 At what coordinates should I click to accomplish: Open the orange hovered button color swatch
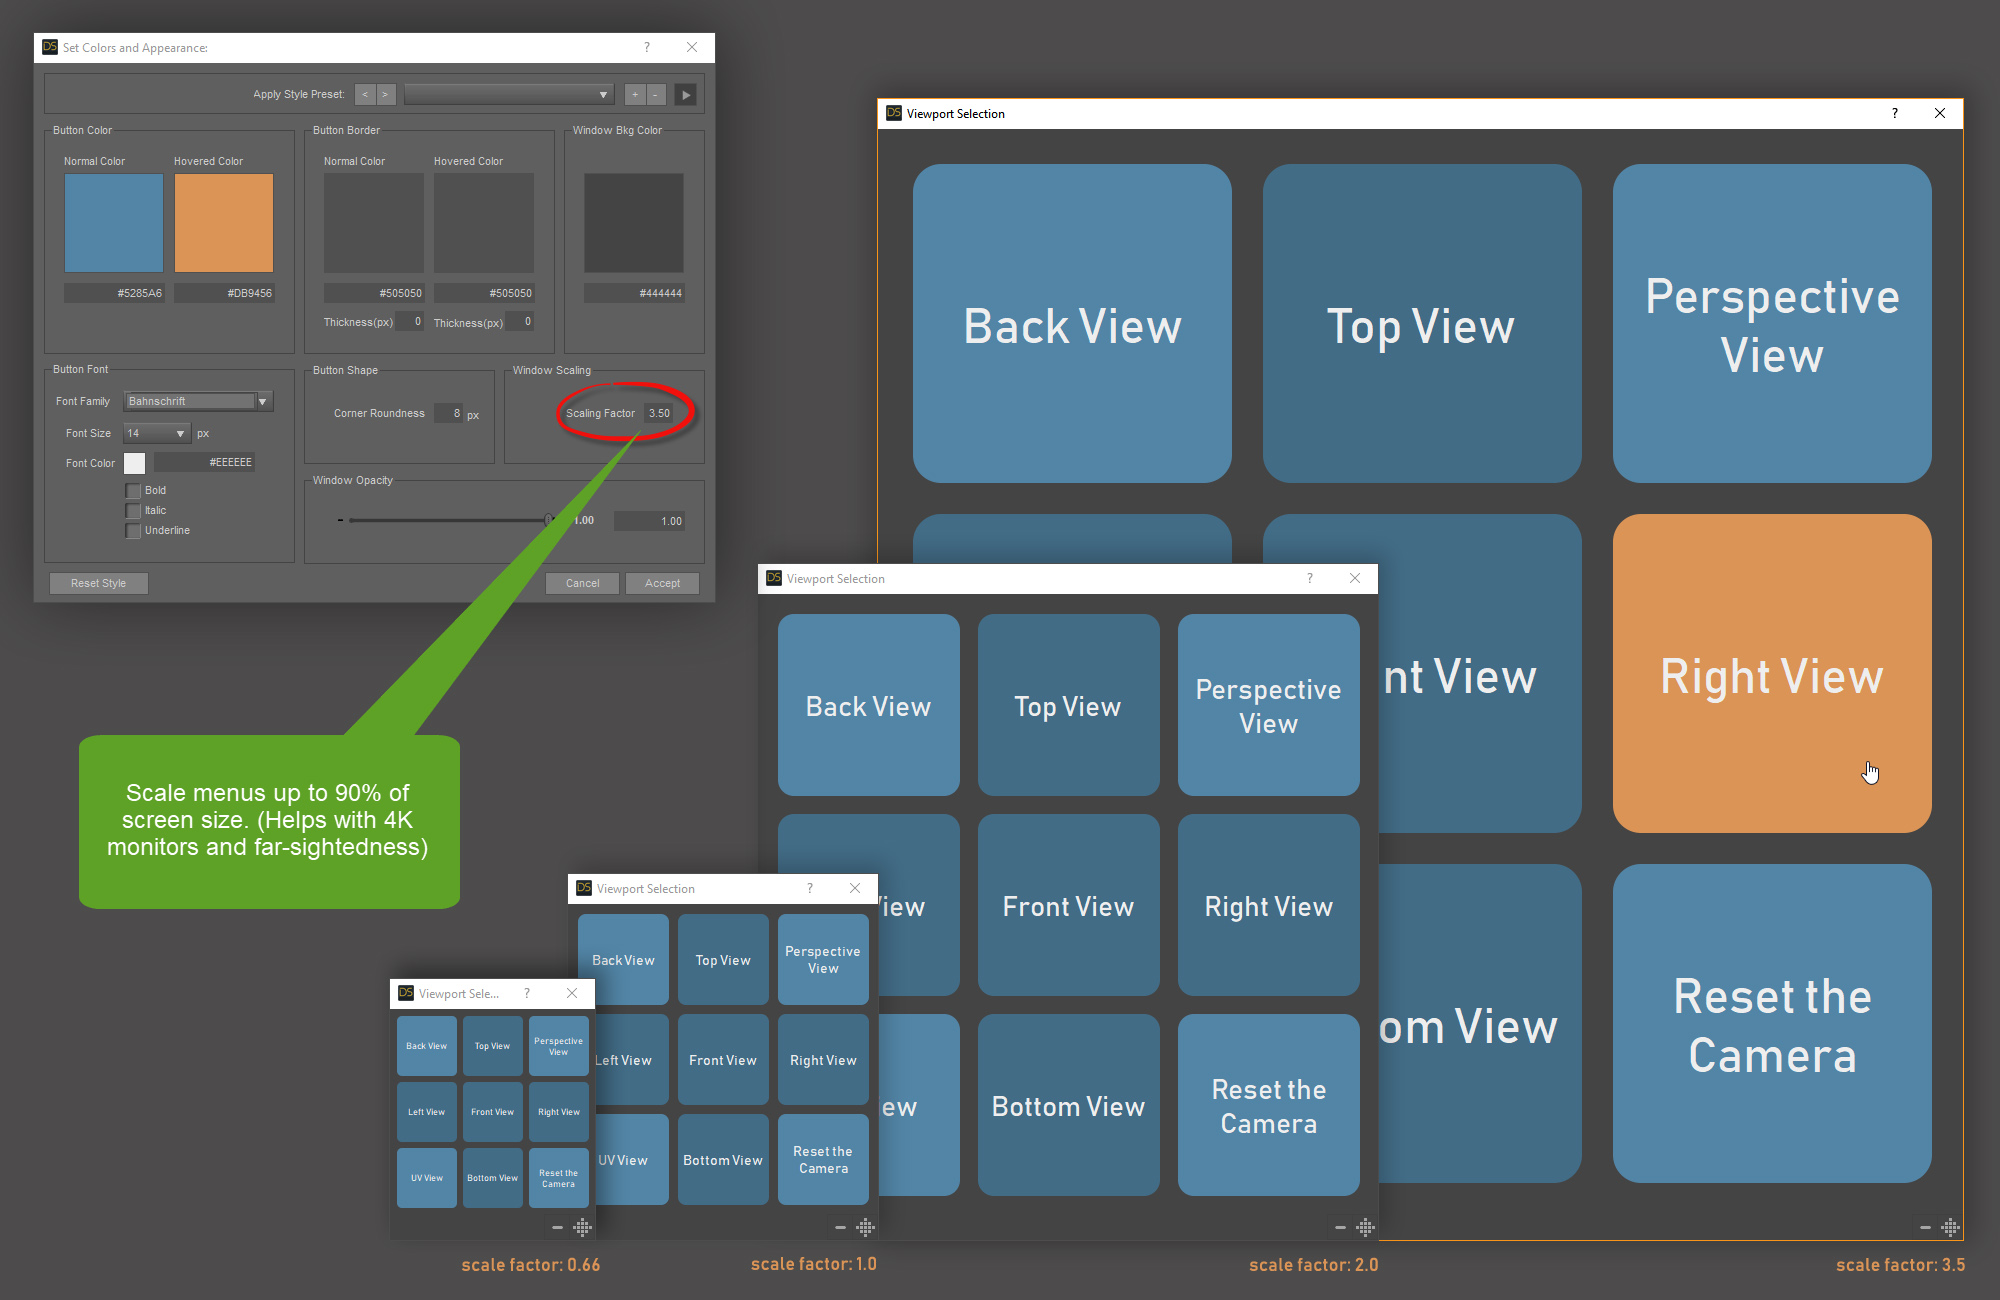224,223
